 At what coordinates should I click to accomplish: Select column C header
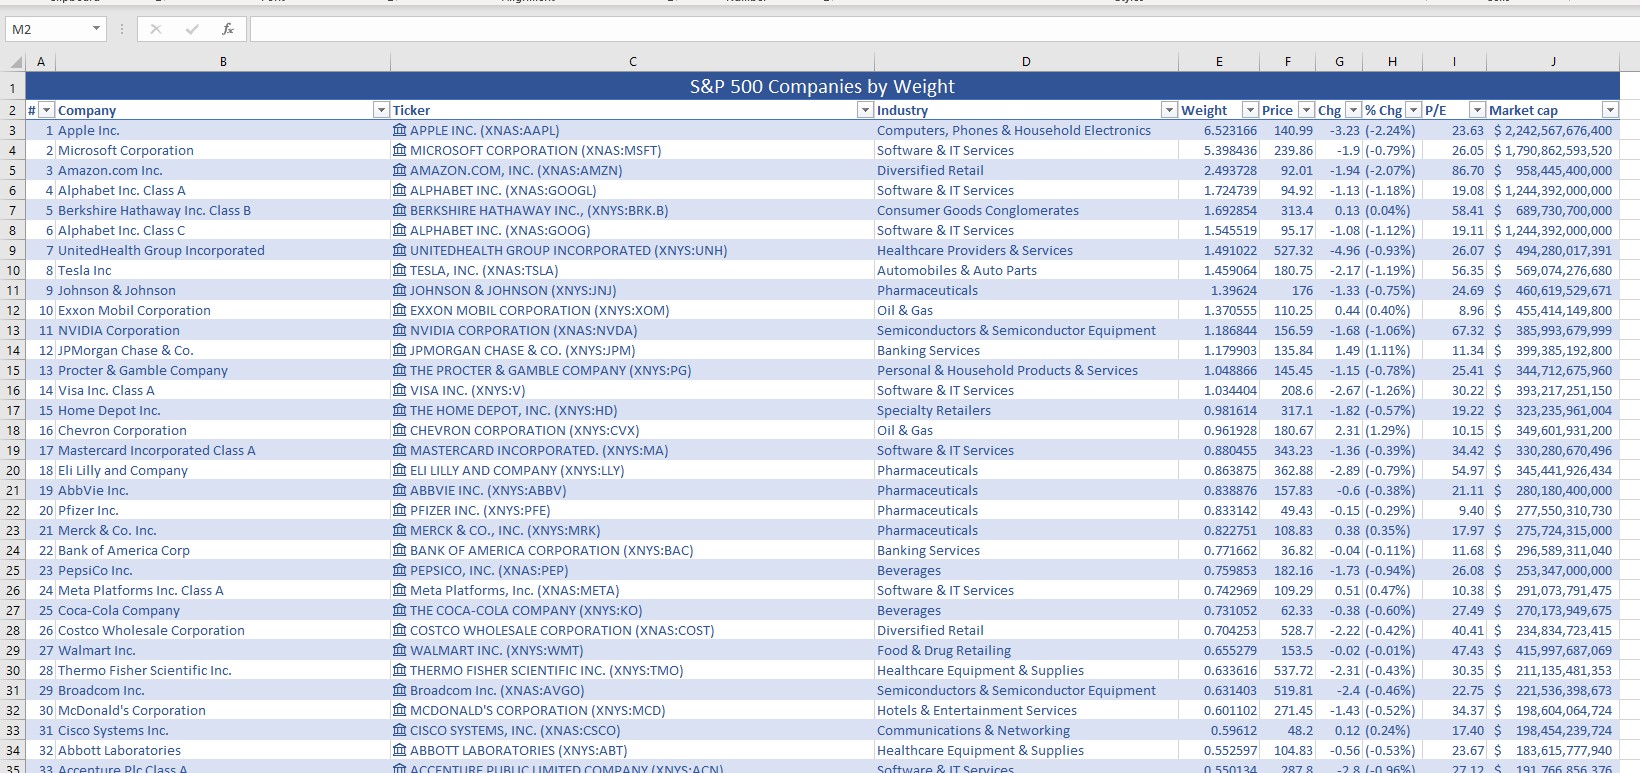633,62
